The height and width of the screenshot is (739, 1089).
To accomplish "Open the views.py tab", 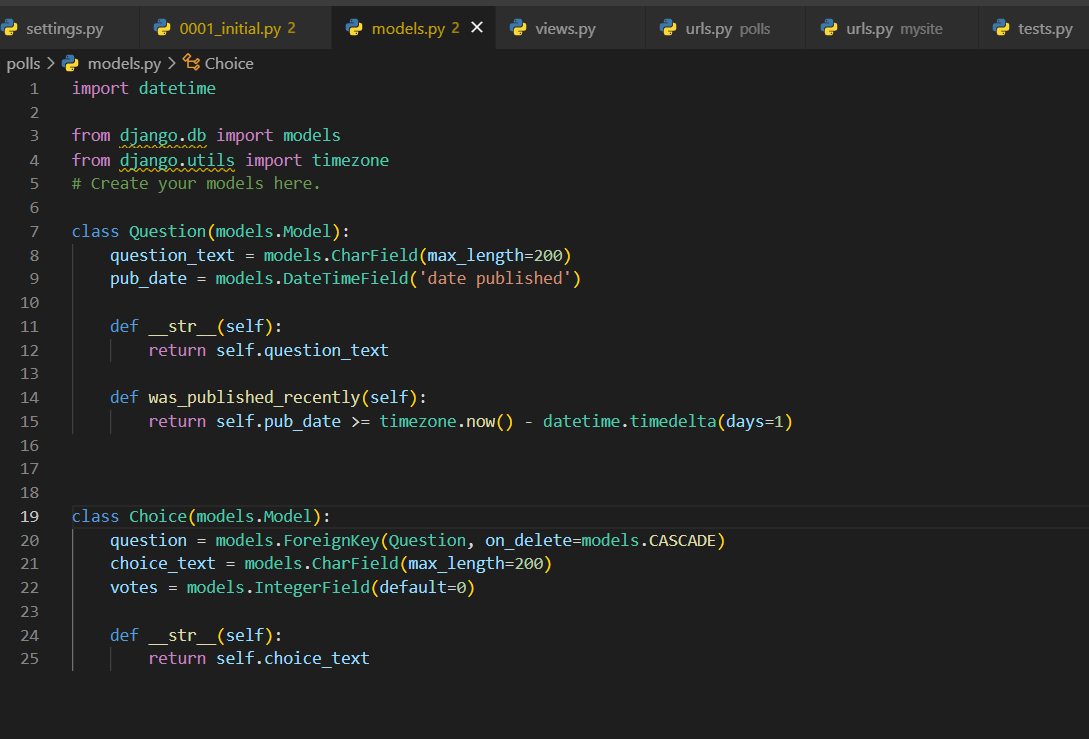I will [x=565, y=28].
